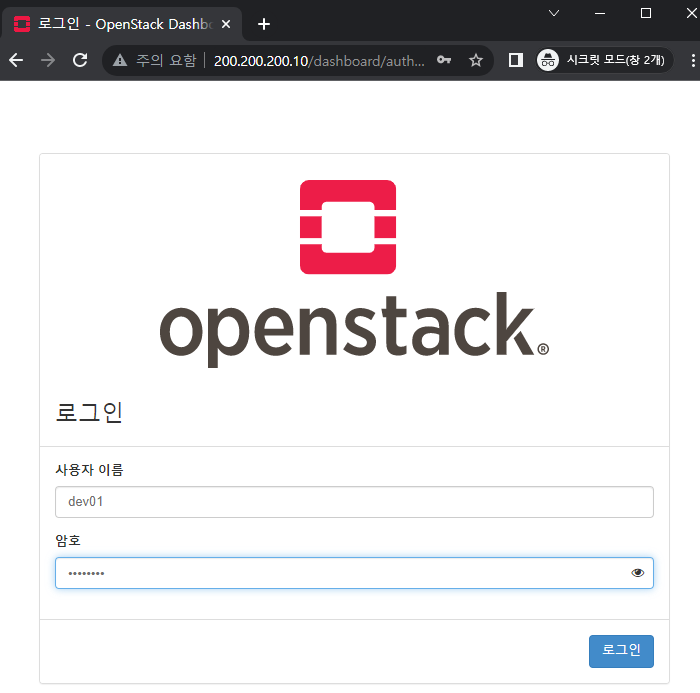Expand the tab search dropdown arrow

click(x=554, y=13)
